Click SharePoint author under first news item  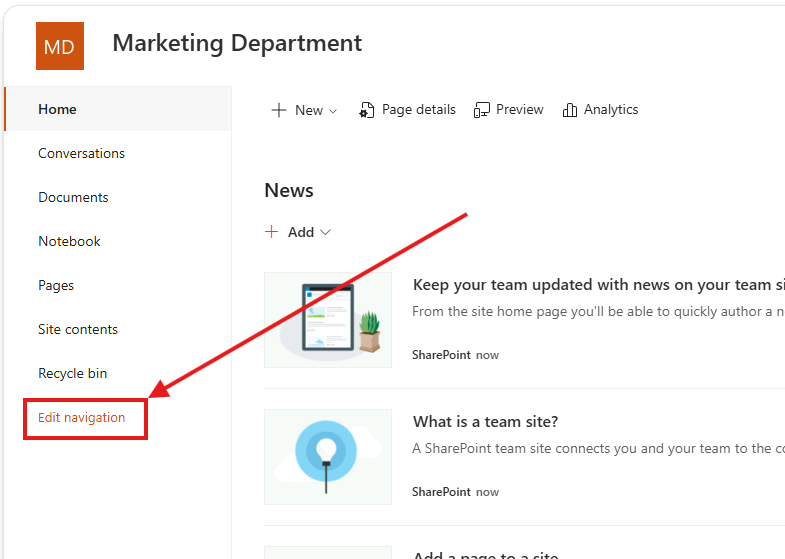441,355
